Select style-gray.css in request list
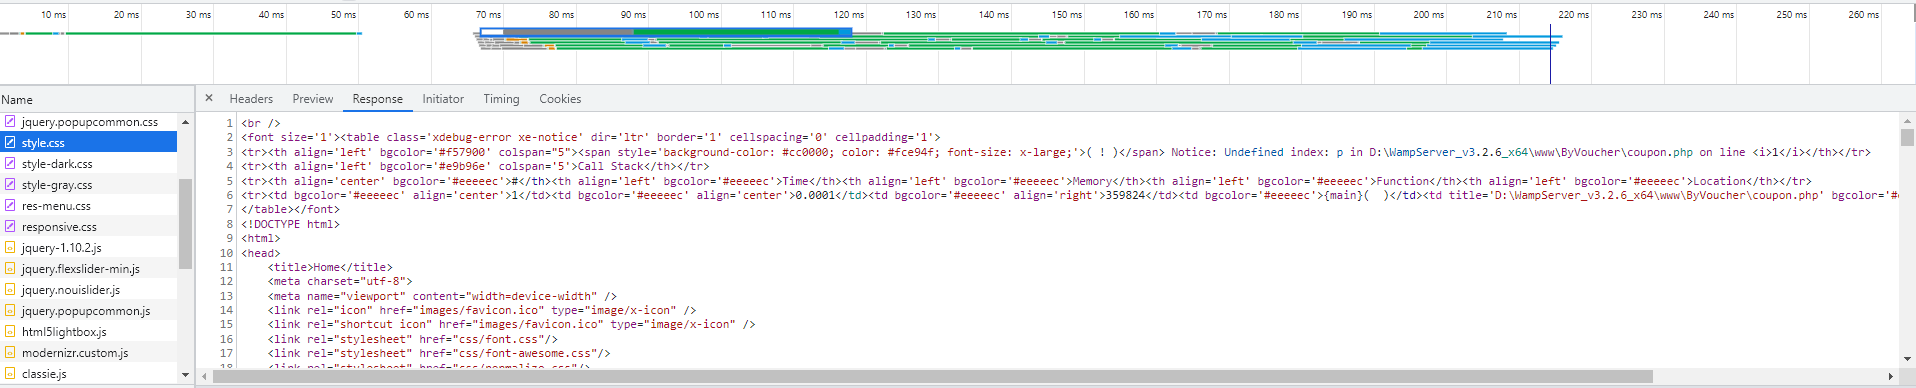Image resolution: width=1916 pixels, height=388 pixels. 88,185
